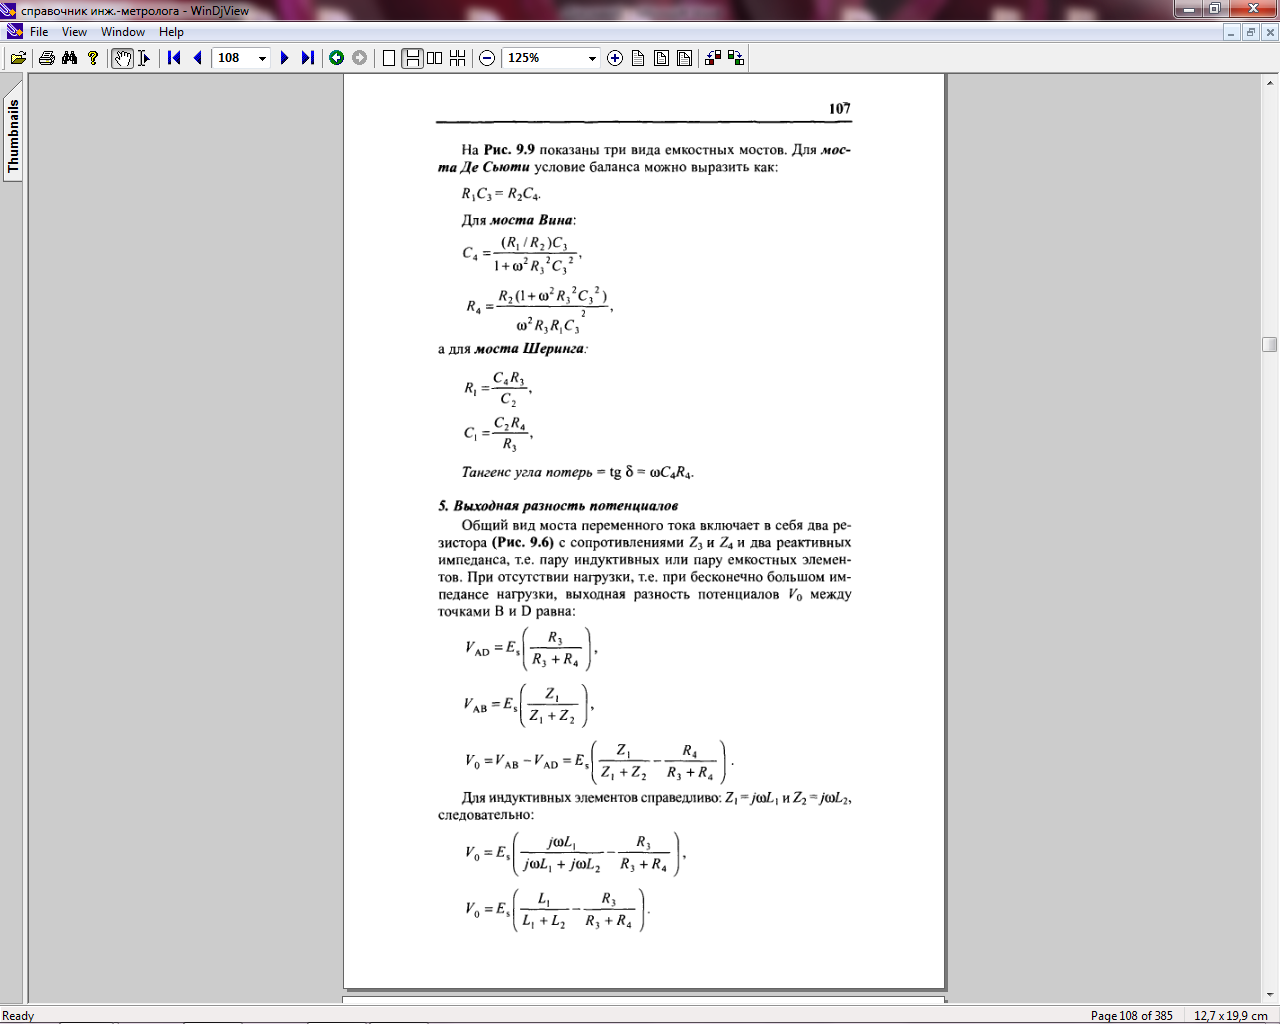The width and height of the screenshot is (1280, 1024).
Task: Click the 'Тангенс угла потерь' line
Action: pos(577,472)
